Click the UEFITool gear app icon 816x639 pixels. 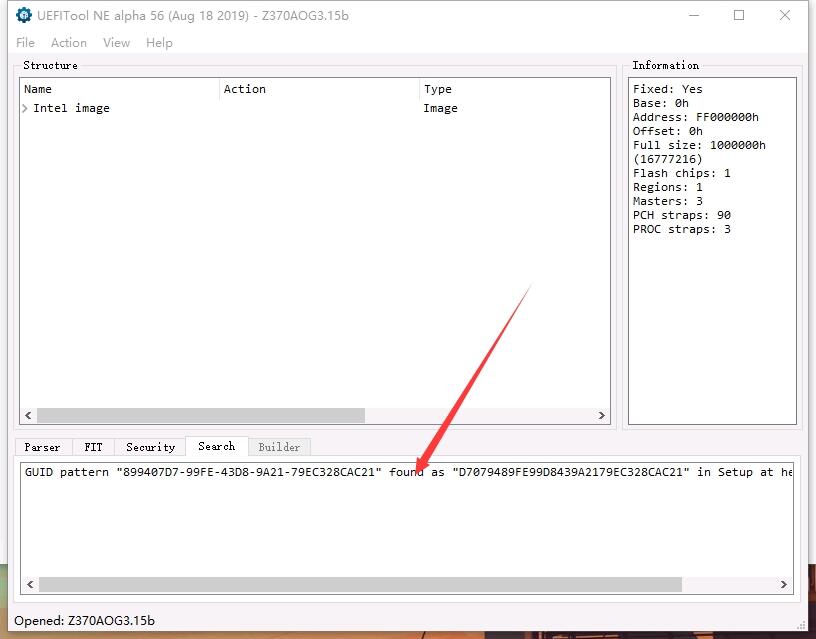point(24,15)
